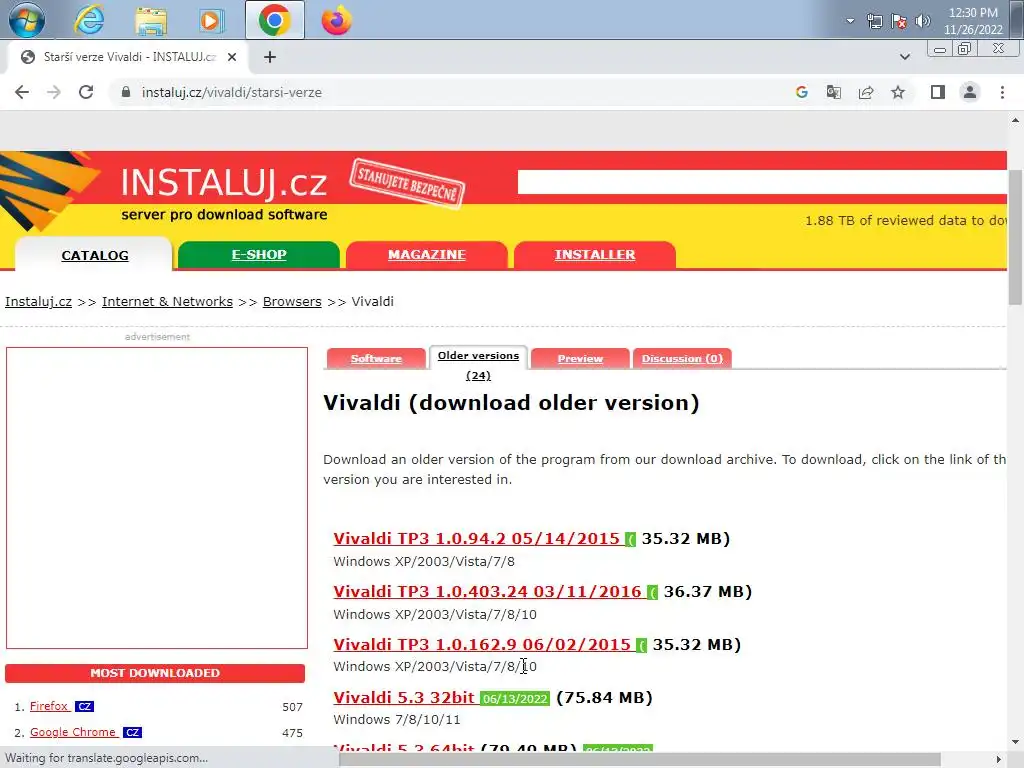Viewport: 1024px width, 768px height.
Task: Click the horizontal scrollbar thumb at bottom
Action: (640, 760)
